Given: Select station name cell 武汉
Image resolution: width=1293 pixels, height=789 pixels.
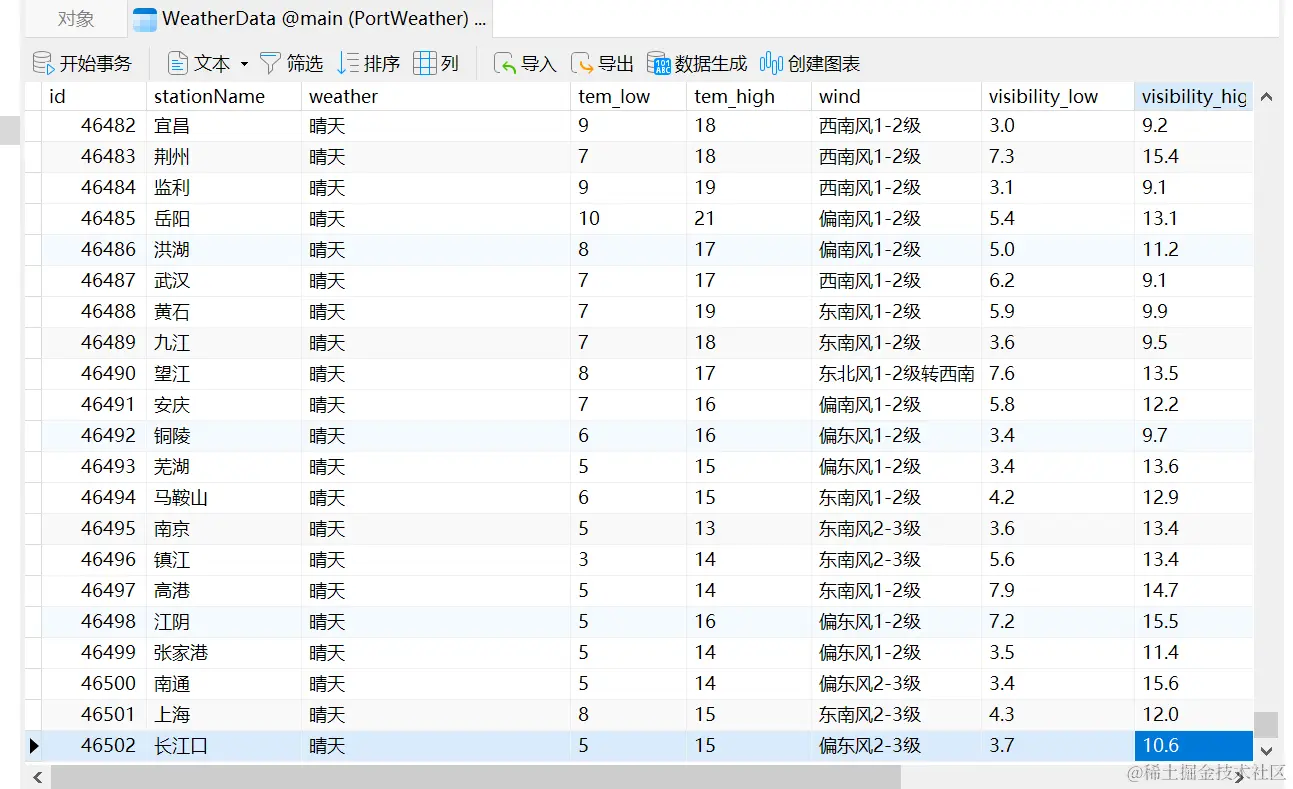Looking at the screenshot, I should (224, 280).
